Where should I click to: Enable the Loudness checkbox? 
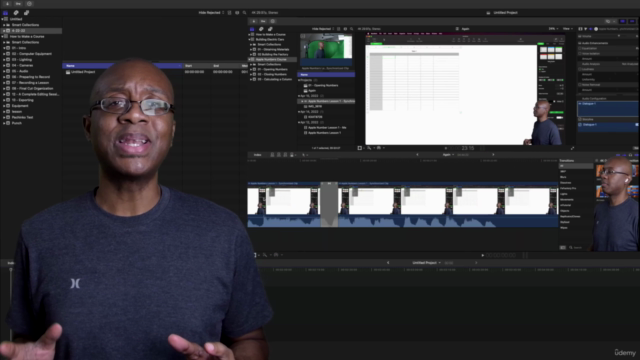(580, 69)
